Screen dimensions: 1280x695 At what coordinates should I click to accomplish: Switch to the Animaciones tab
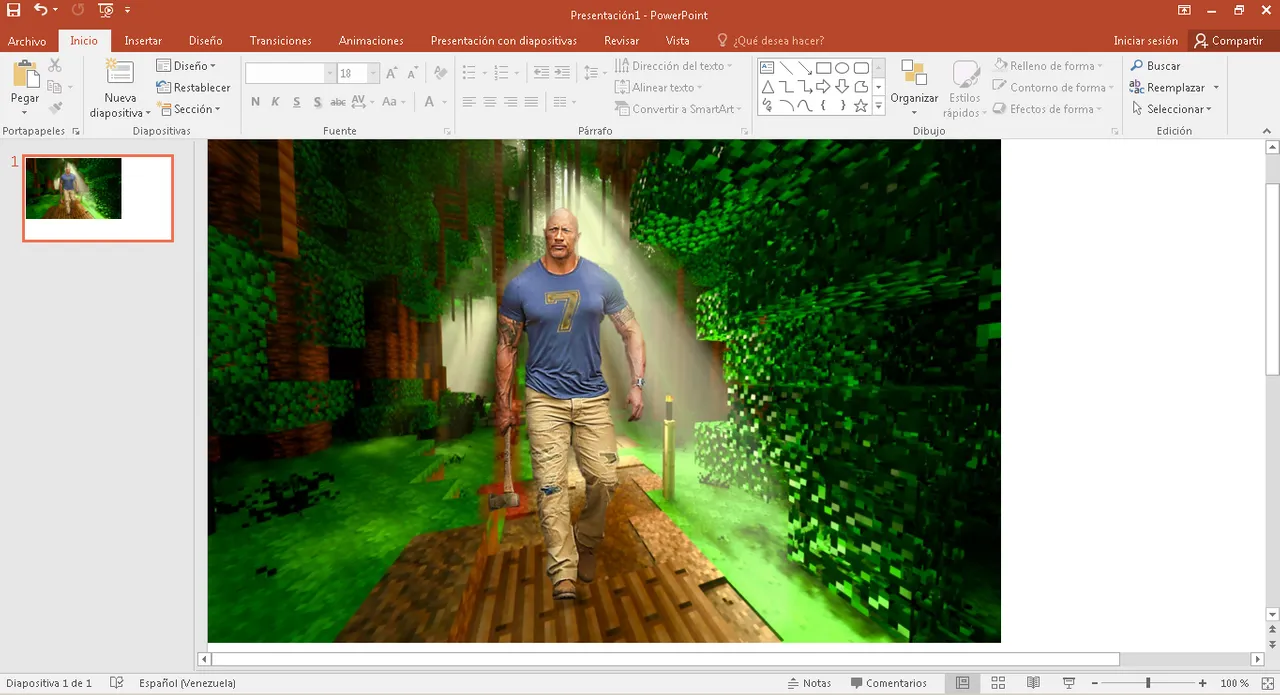tap(371, 41)
